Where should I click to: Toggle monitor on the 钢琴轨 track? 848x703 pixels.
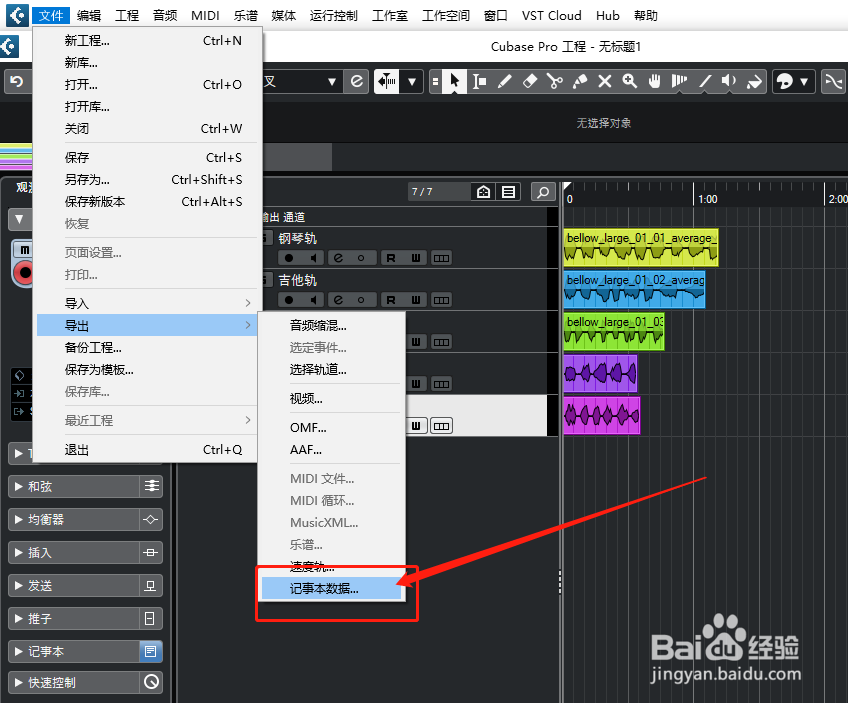tap(313, 258)
